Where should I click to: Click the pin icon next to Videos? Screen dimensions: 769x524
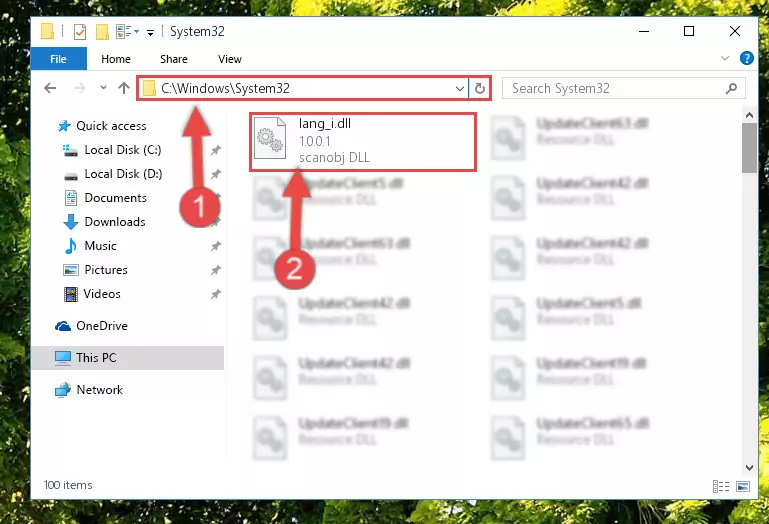tap(215, 294)
